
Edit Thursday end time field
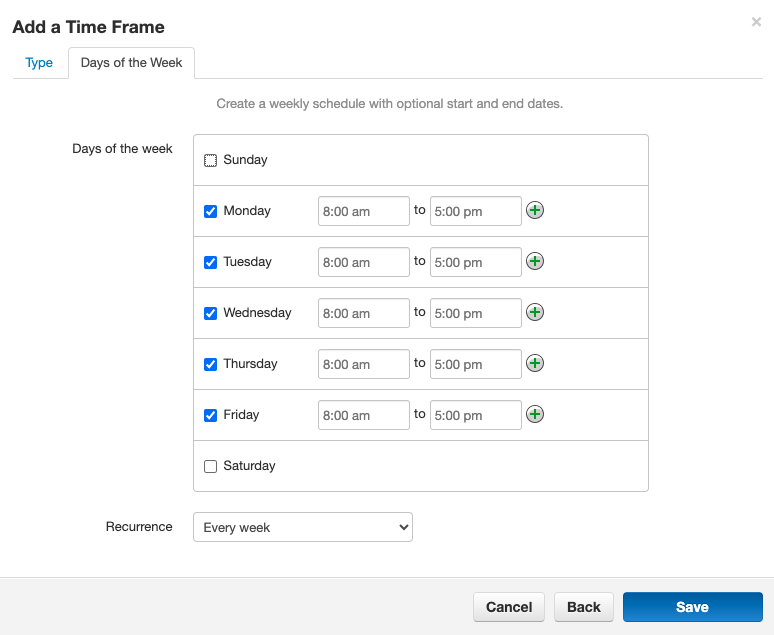click(x=476, y=364)
